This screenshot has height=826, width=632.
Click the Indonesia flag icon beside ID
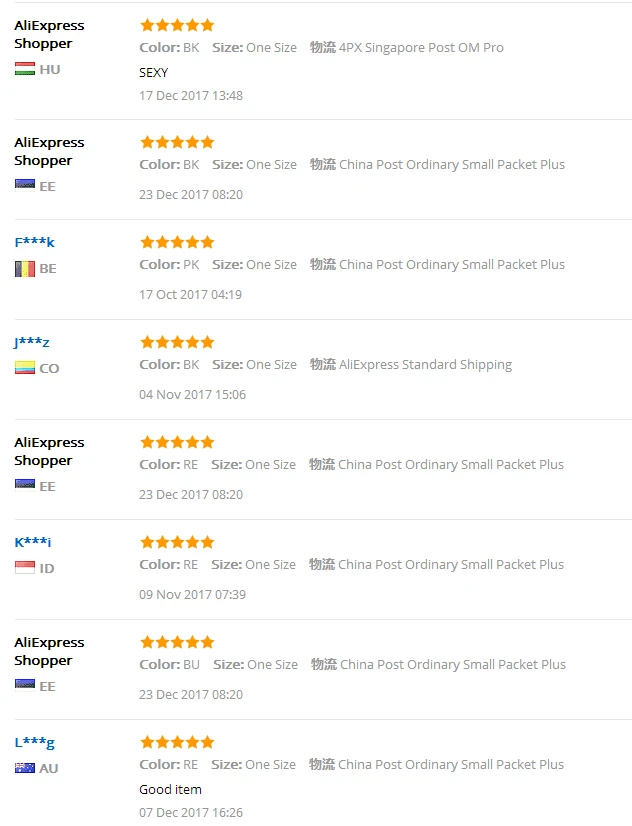coord(25,568)
